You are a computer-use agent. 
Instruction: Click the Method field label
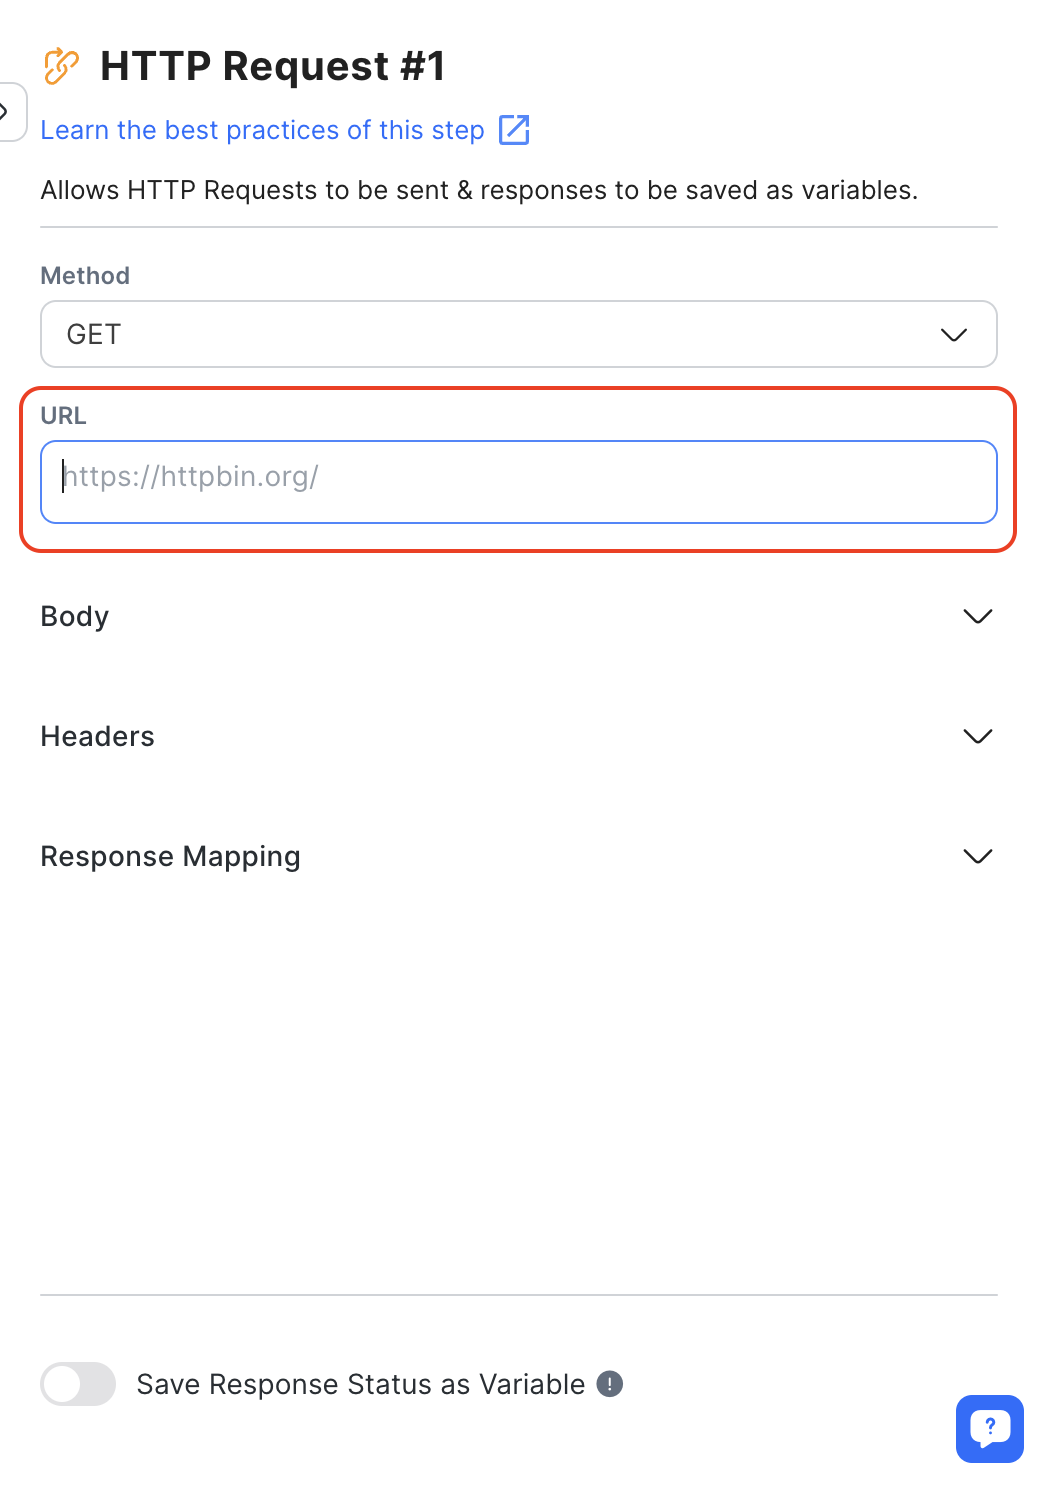pyautogui.click(x=85, y=275)
